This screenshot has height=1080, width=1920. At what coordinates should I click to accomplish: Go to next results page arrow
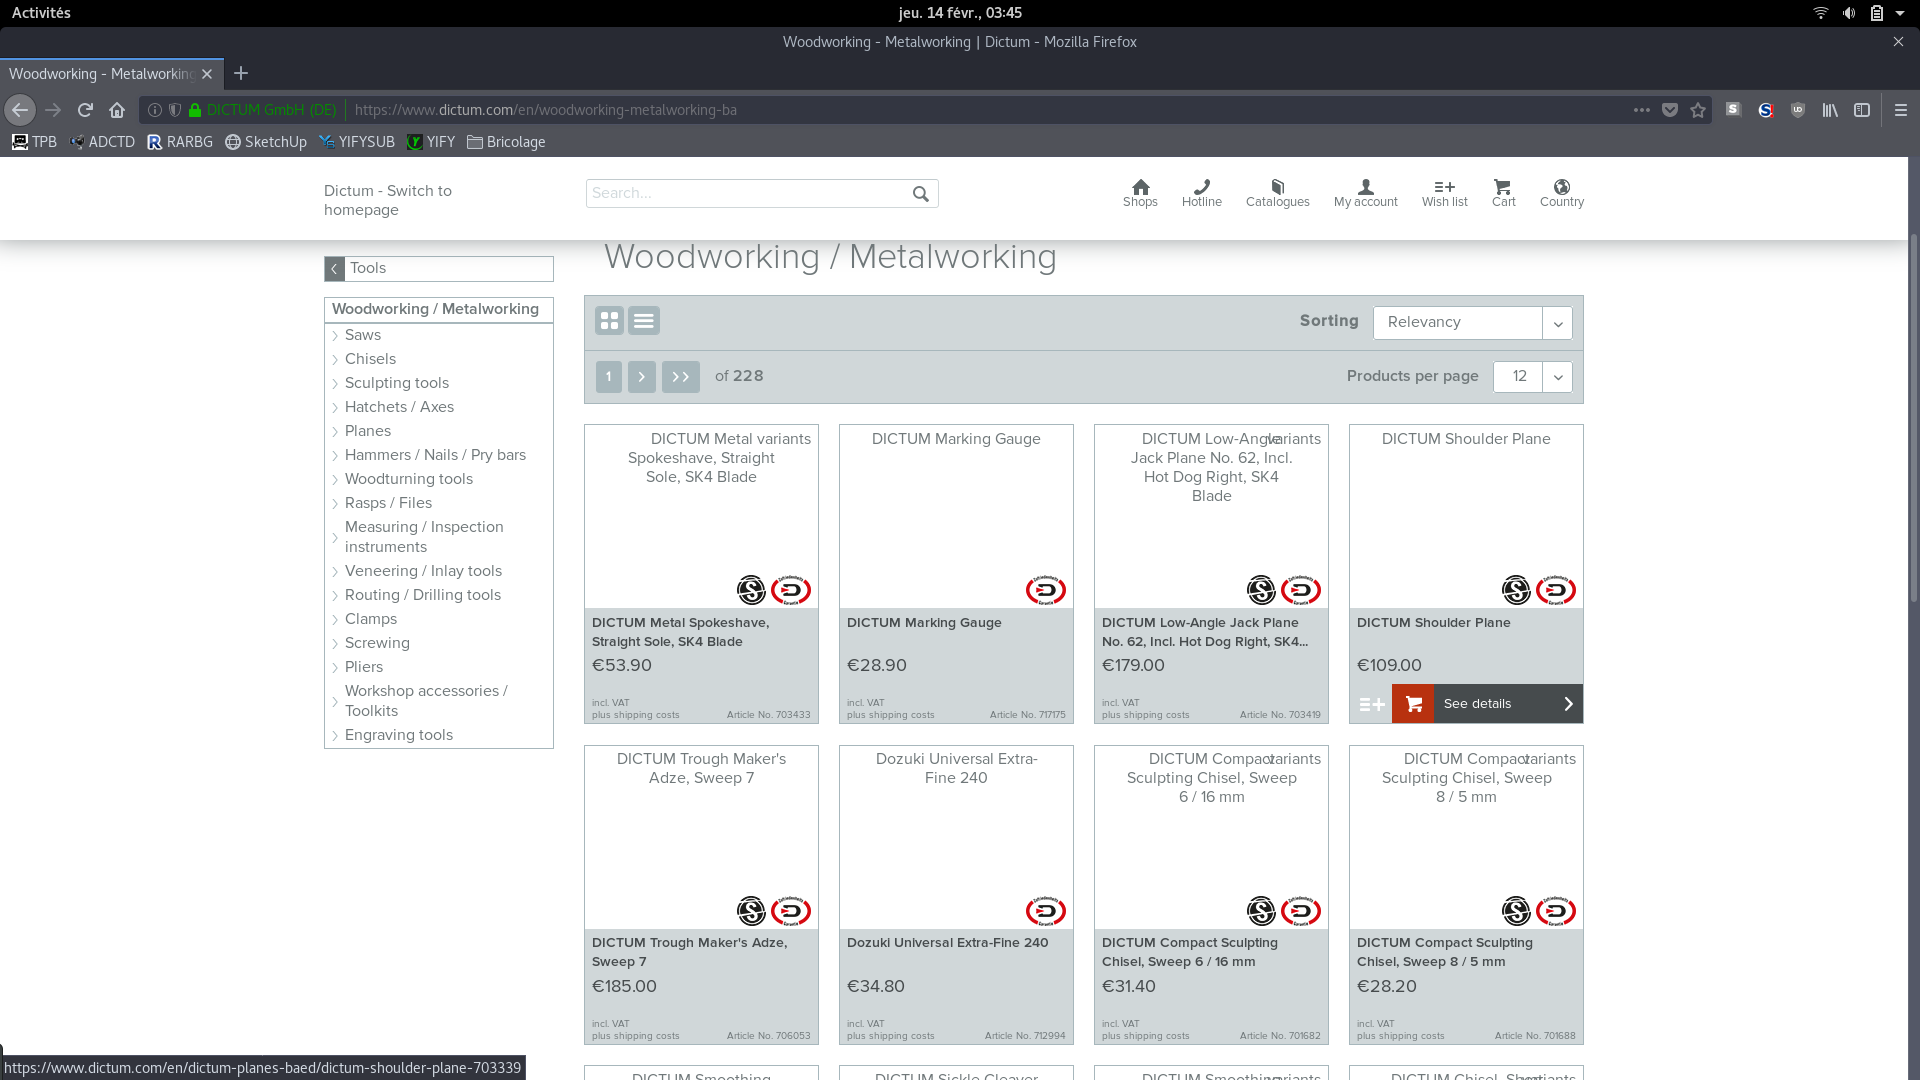pyautogui.click(x=642, y=377)
